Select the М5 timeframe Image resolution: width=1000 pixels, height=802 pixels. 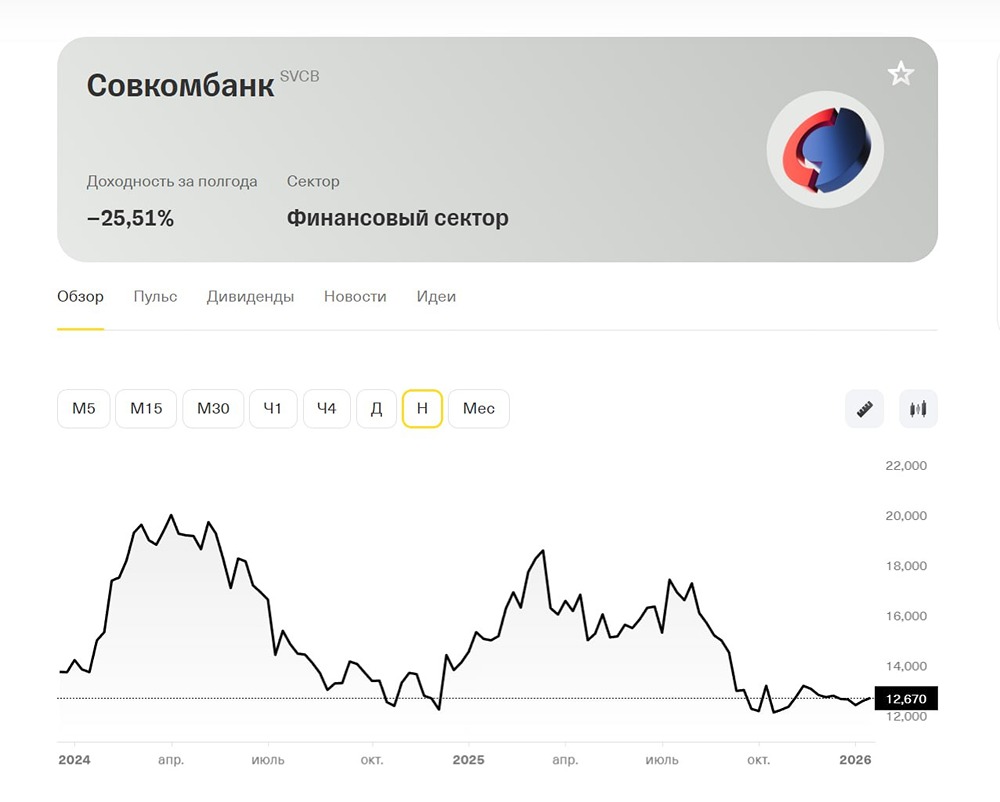click(x=83, y=408)
